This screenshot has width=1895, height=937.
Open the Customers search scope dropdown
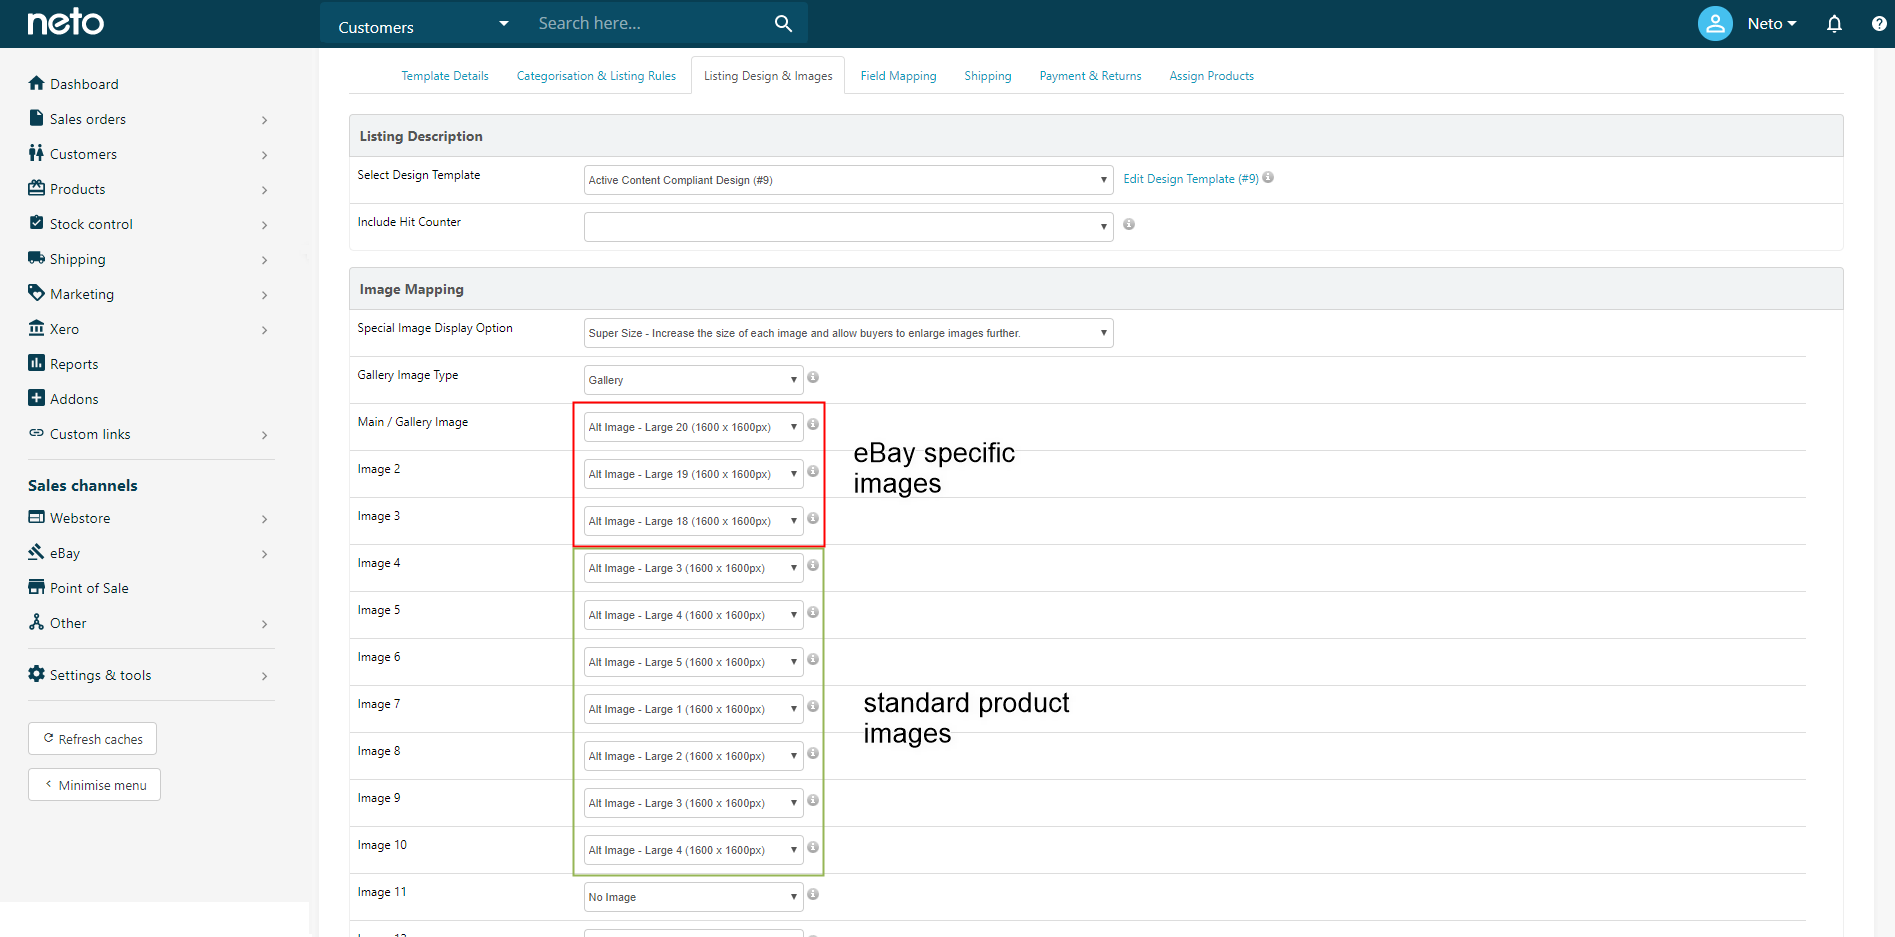(423, 24)
